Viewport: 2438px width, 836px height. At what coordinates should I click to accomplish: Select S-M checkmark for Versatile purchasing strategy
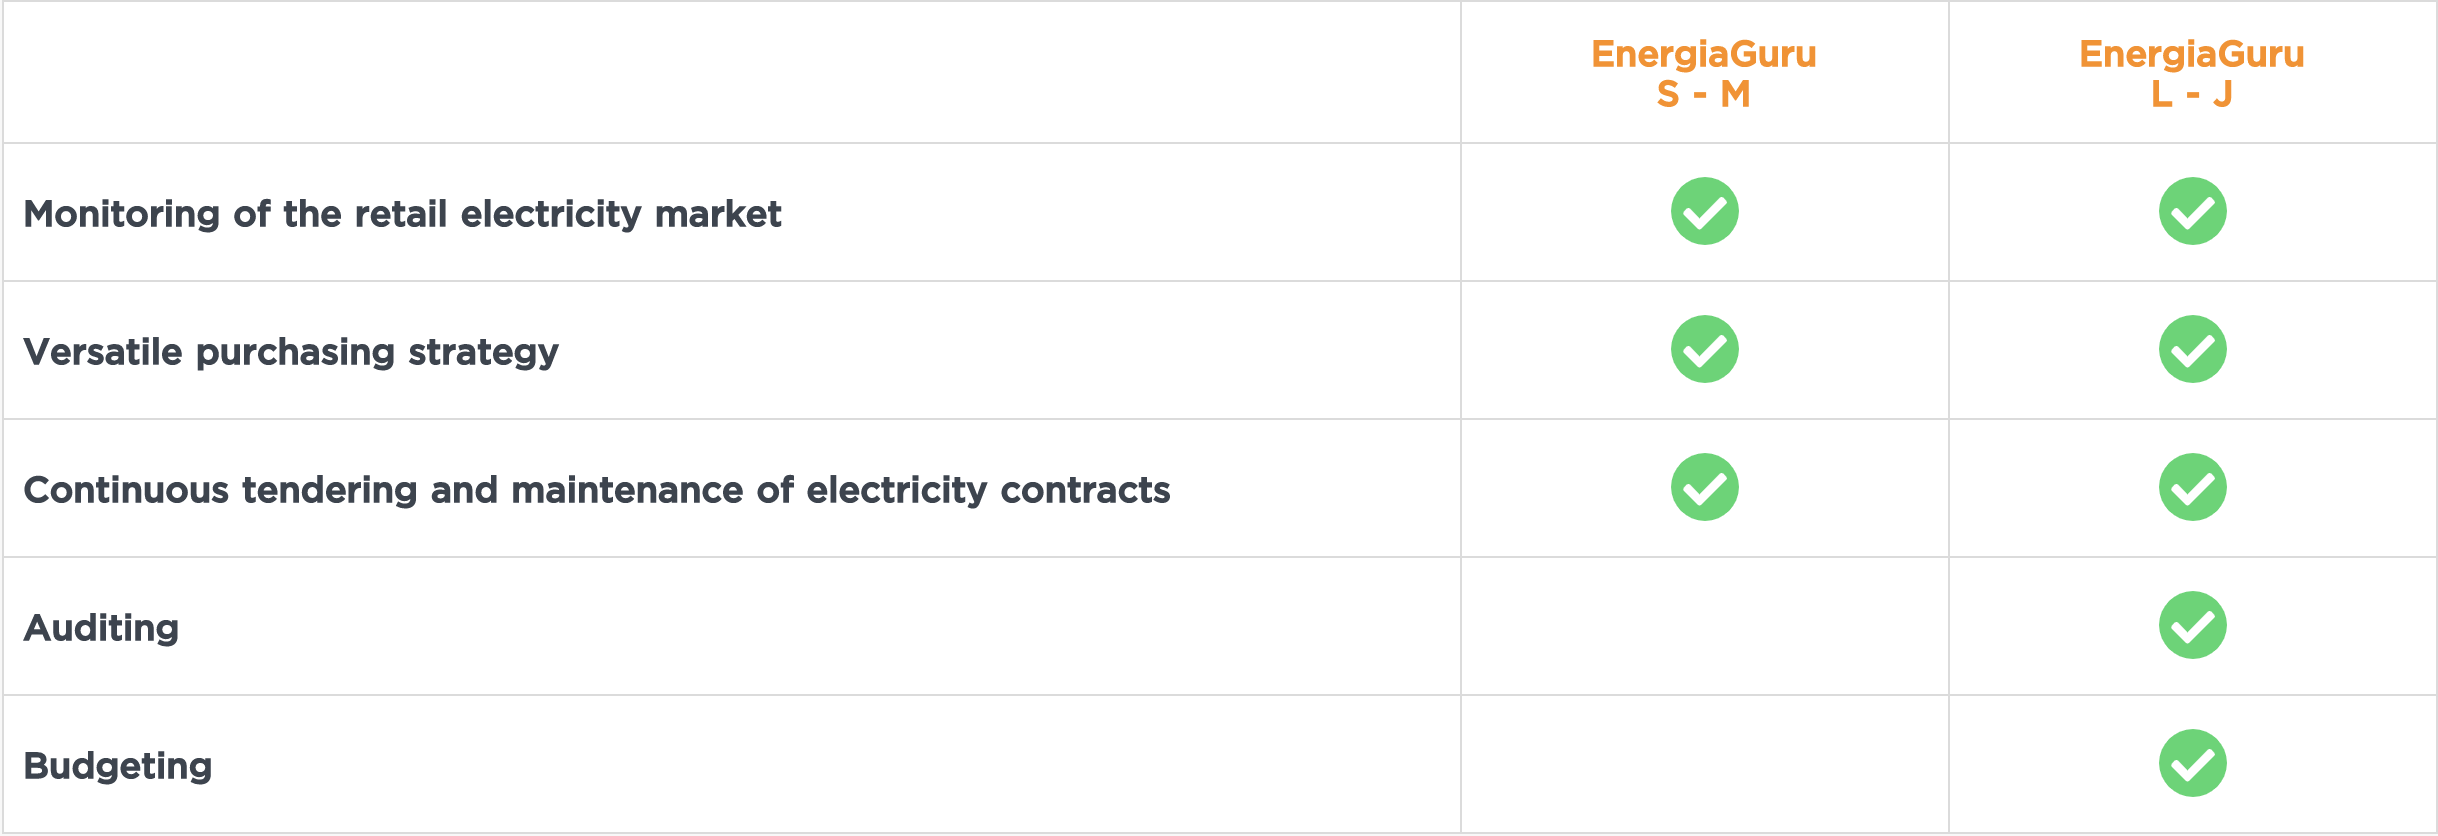[x=1704, y=349]
